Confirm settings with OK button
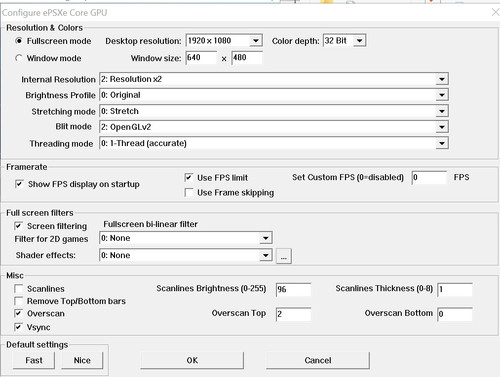500x377 pixels. tap(192, 360)
